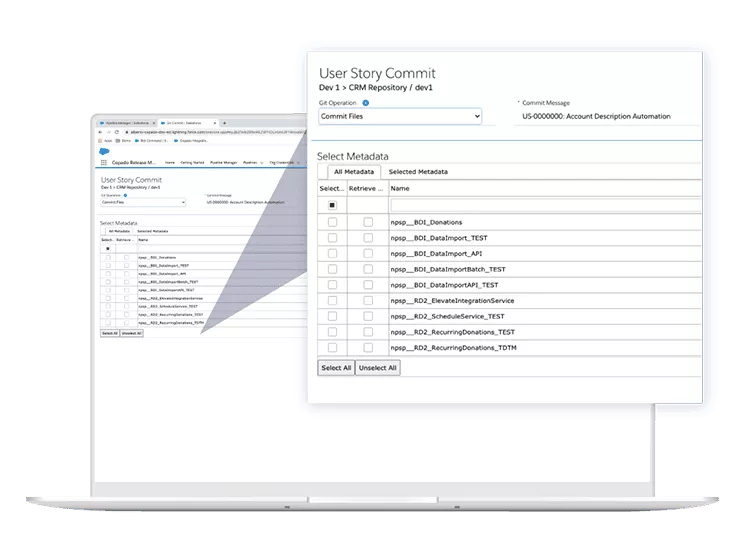
Task: Close the Git Commit browser tab
Action: (x=215, y=123)
